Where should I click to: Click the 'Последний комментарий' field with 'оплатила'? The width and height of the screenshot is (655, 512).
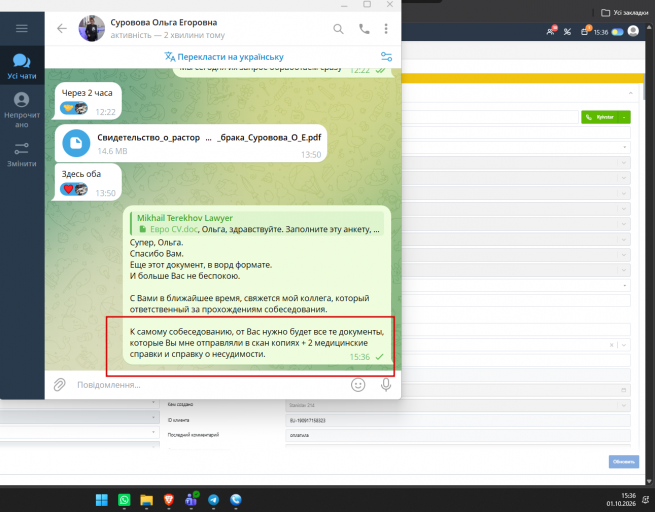point(458,435)
